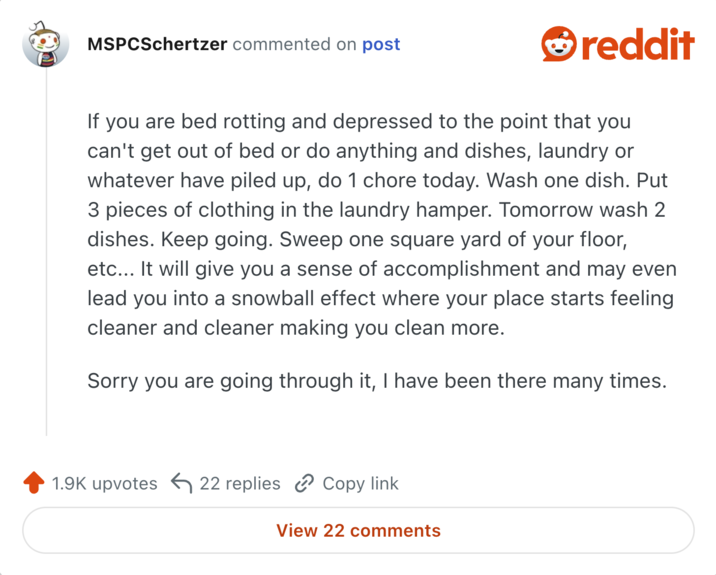Open MSPCSchertzer's avatar image

(x=46, y=45)
